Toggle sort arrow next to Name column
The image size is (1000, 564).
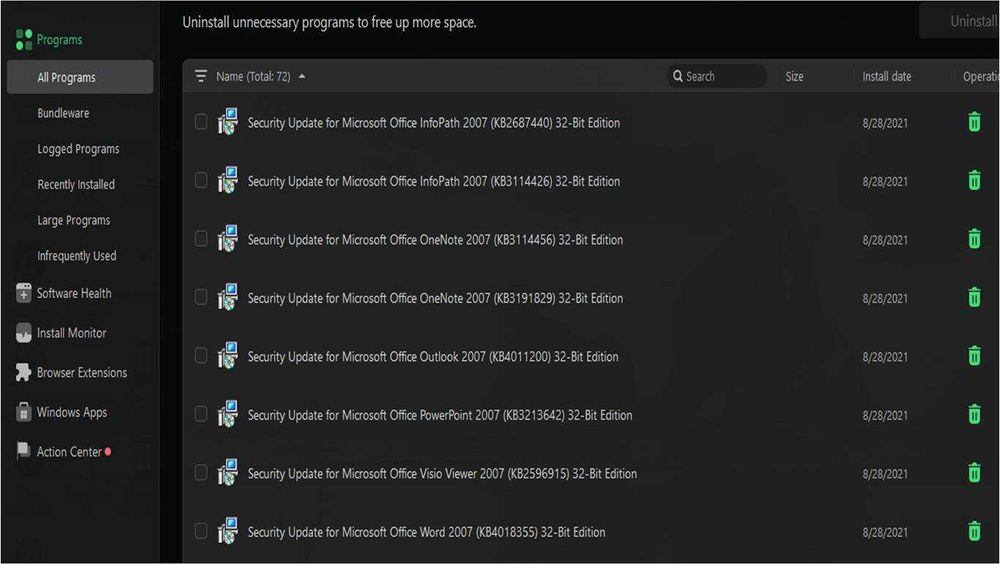[302, 77]
